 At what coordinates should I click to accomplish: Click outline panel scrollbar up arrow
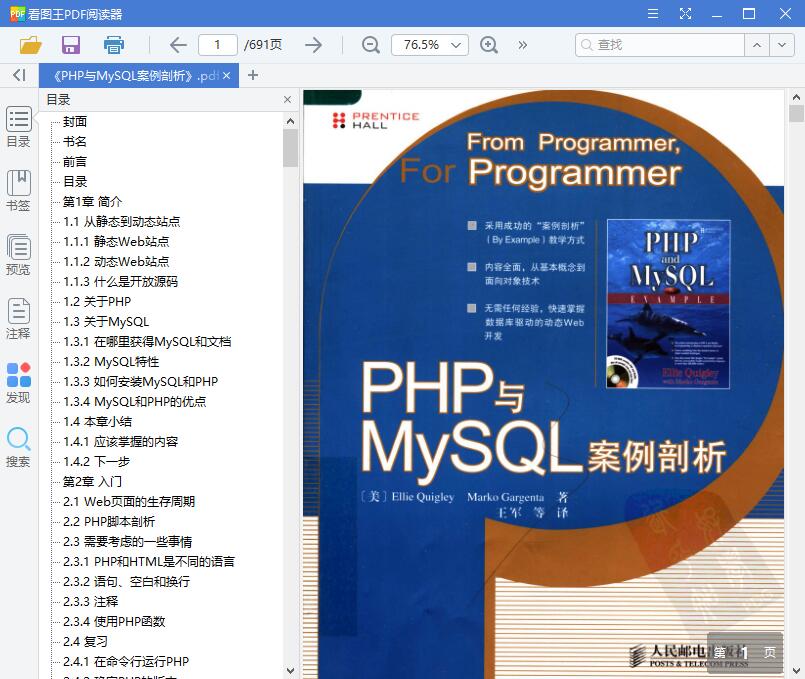290,121
